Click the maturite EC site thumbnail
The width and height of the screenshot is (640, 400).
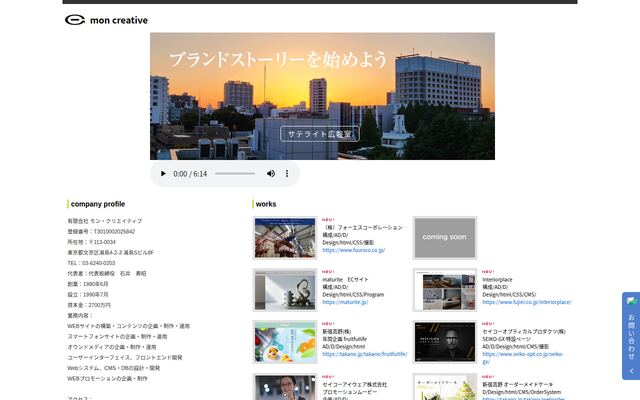point(285,290)
